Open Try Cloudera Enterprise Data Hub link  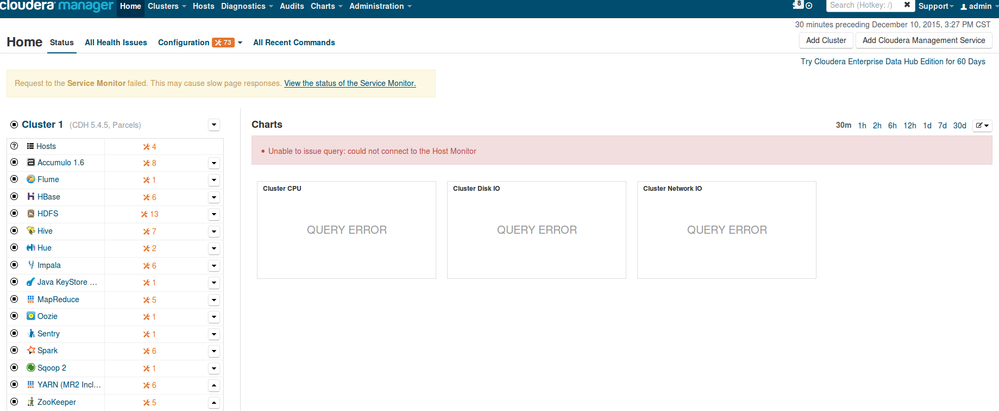coord(893,62)
